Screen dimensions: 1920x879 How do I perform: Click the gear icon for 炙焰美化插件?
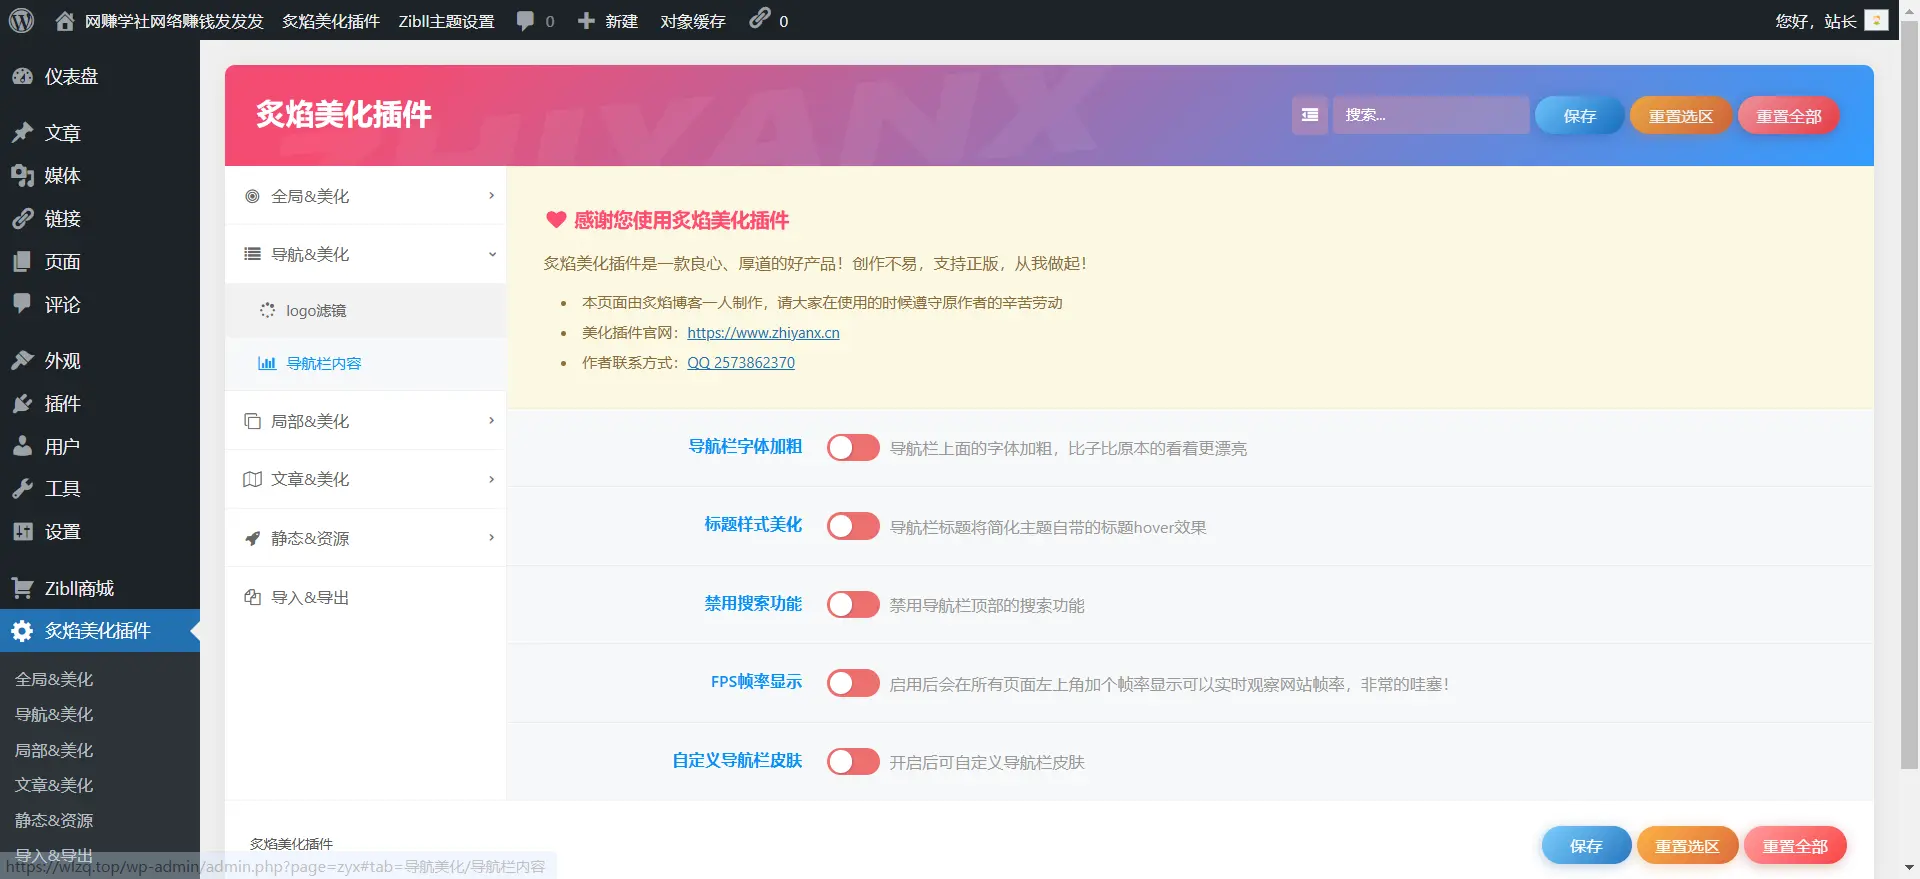pos(22,631)
